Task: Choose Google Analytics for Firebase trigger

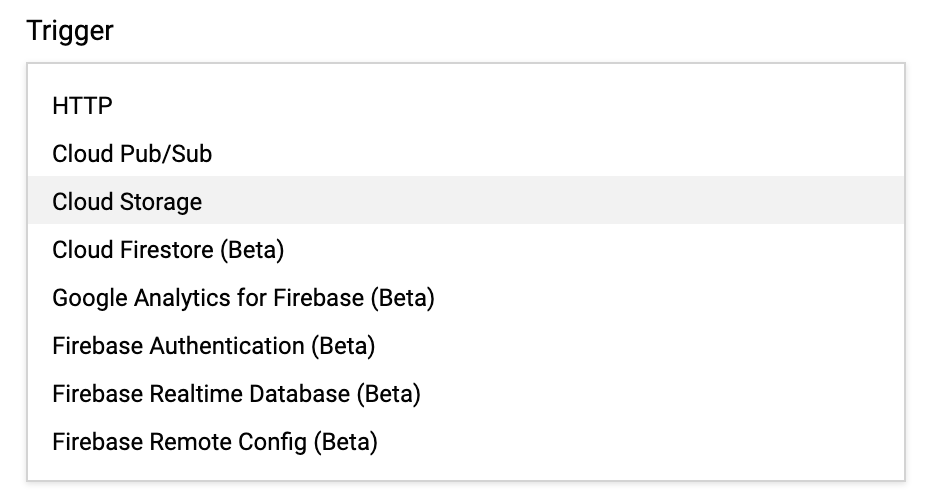Action: (243, 298)
